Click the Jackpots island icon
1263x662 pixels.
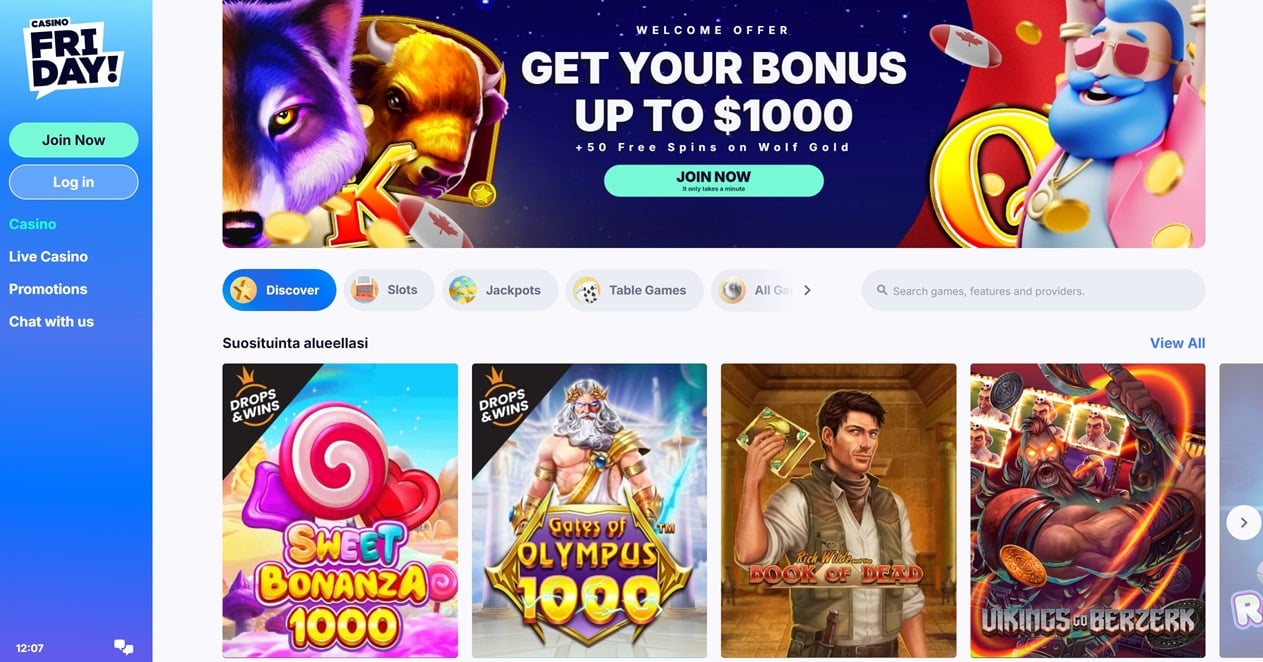click(463, 290)
